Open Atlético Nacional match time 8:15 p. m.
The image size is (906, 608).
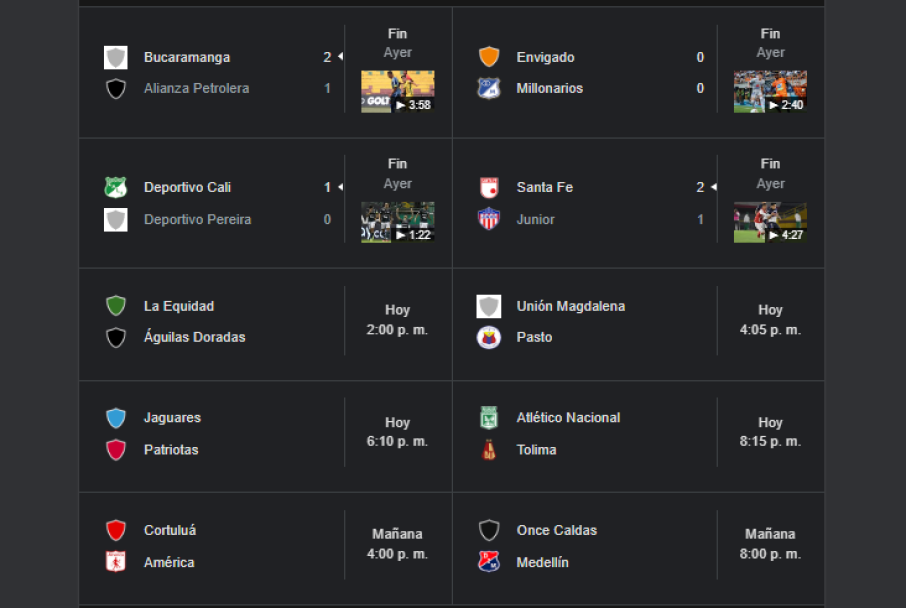point(770,432)
